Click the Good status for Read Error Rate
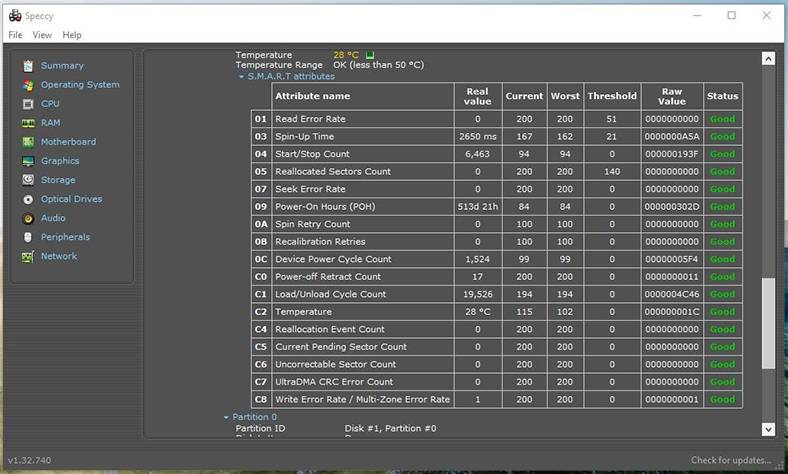This screenshot has width=788, height=474. pyautogui.click(x=723, y=119)
